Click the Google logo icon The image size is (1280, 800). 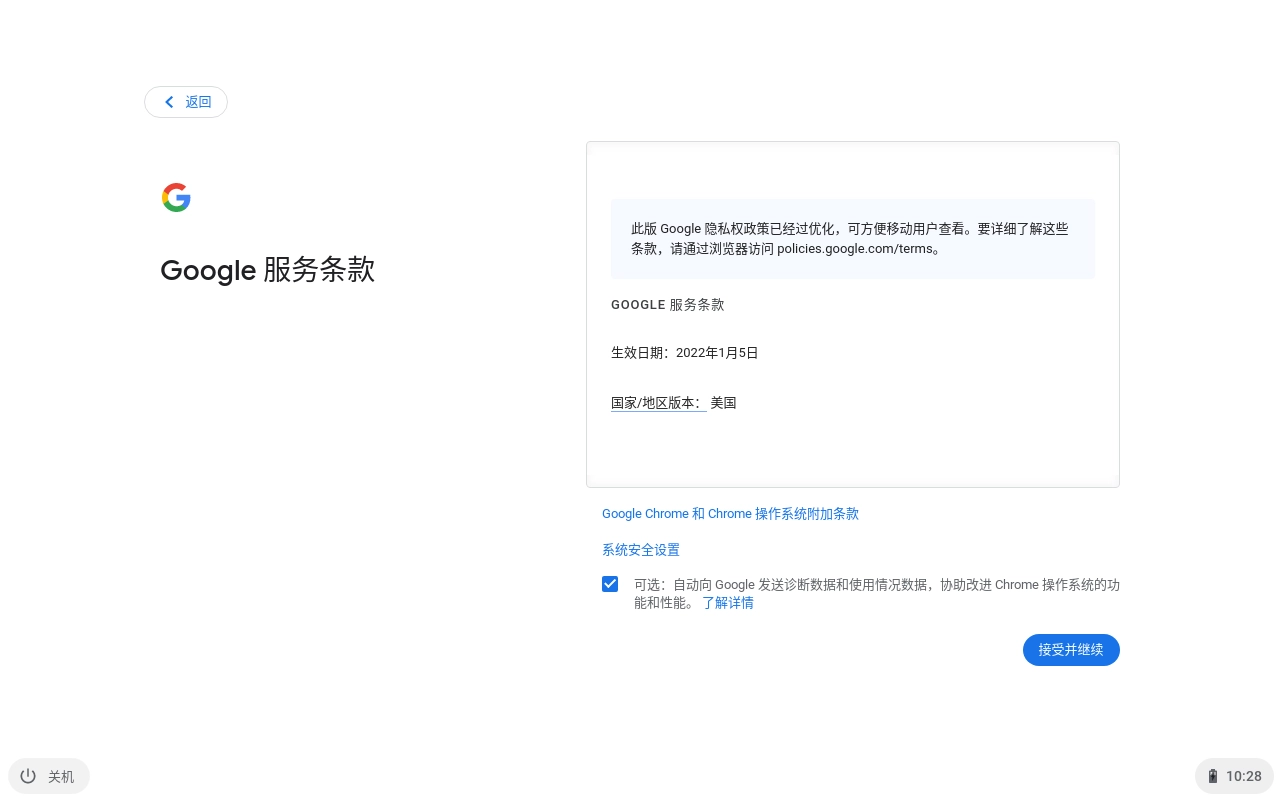(176, 198)
